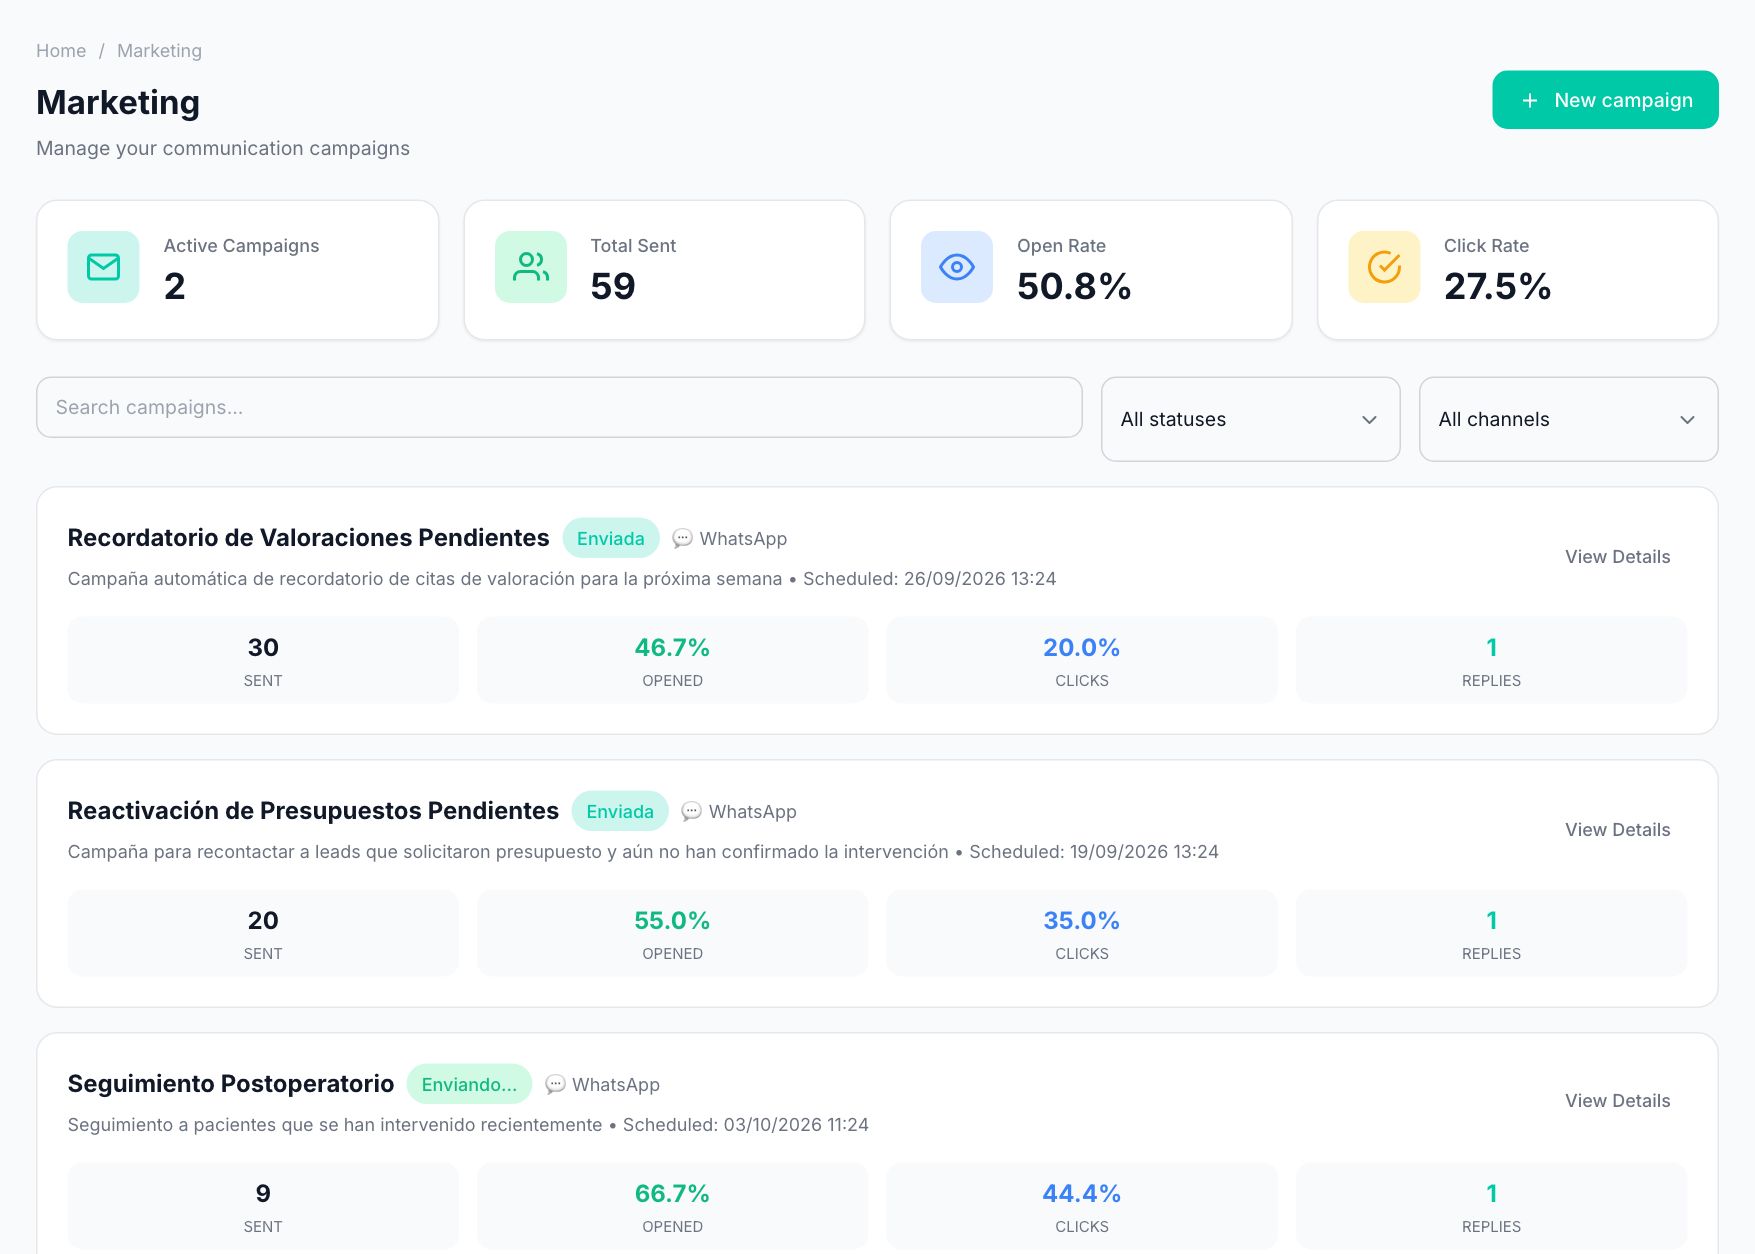Go to Home breadcrumb
The image size is (1755, 1254).
point(61,51)
